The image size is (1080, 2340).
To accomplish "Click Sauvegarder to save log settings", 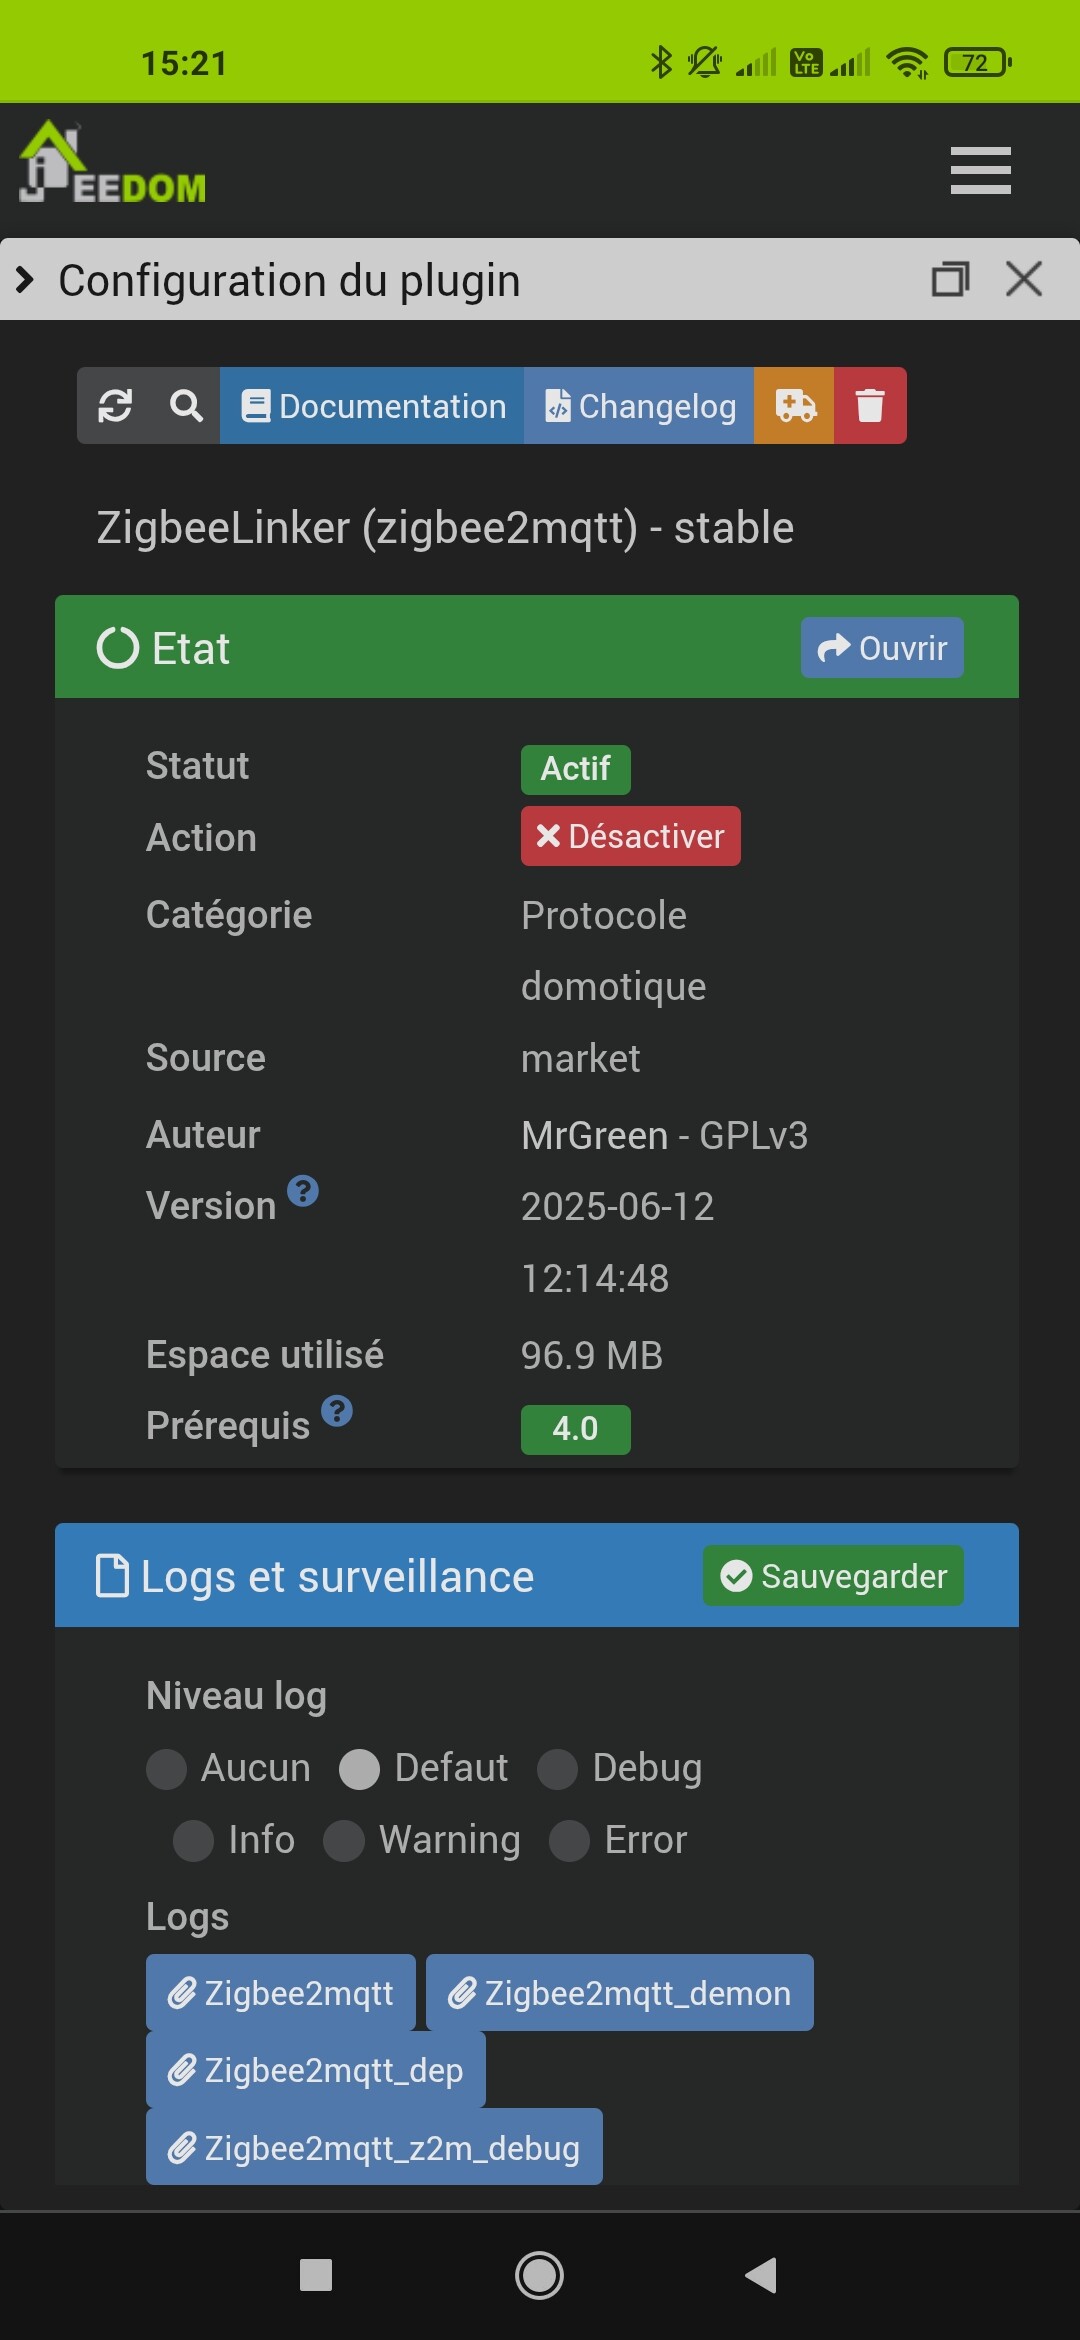I will coord(833,1576).
